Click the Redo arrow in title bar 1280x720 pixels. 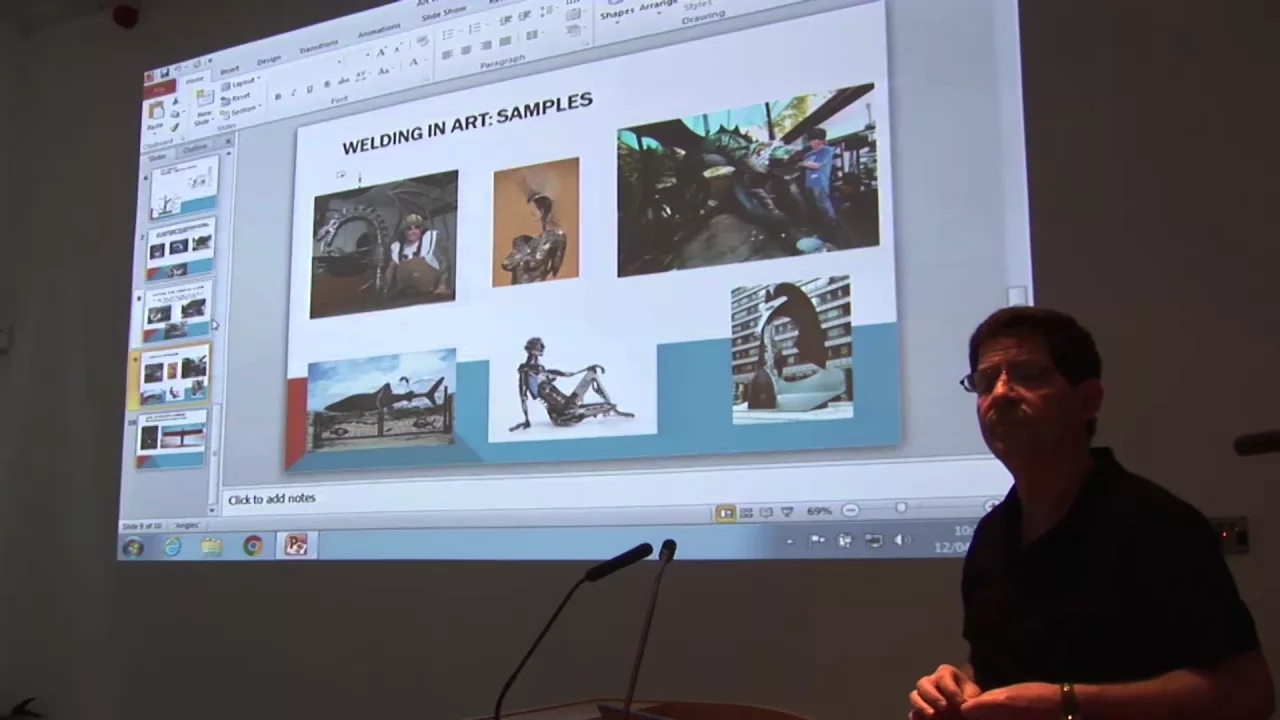tap(196, 65)
